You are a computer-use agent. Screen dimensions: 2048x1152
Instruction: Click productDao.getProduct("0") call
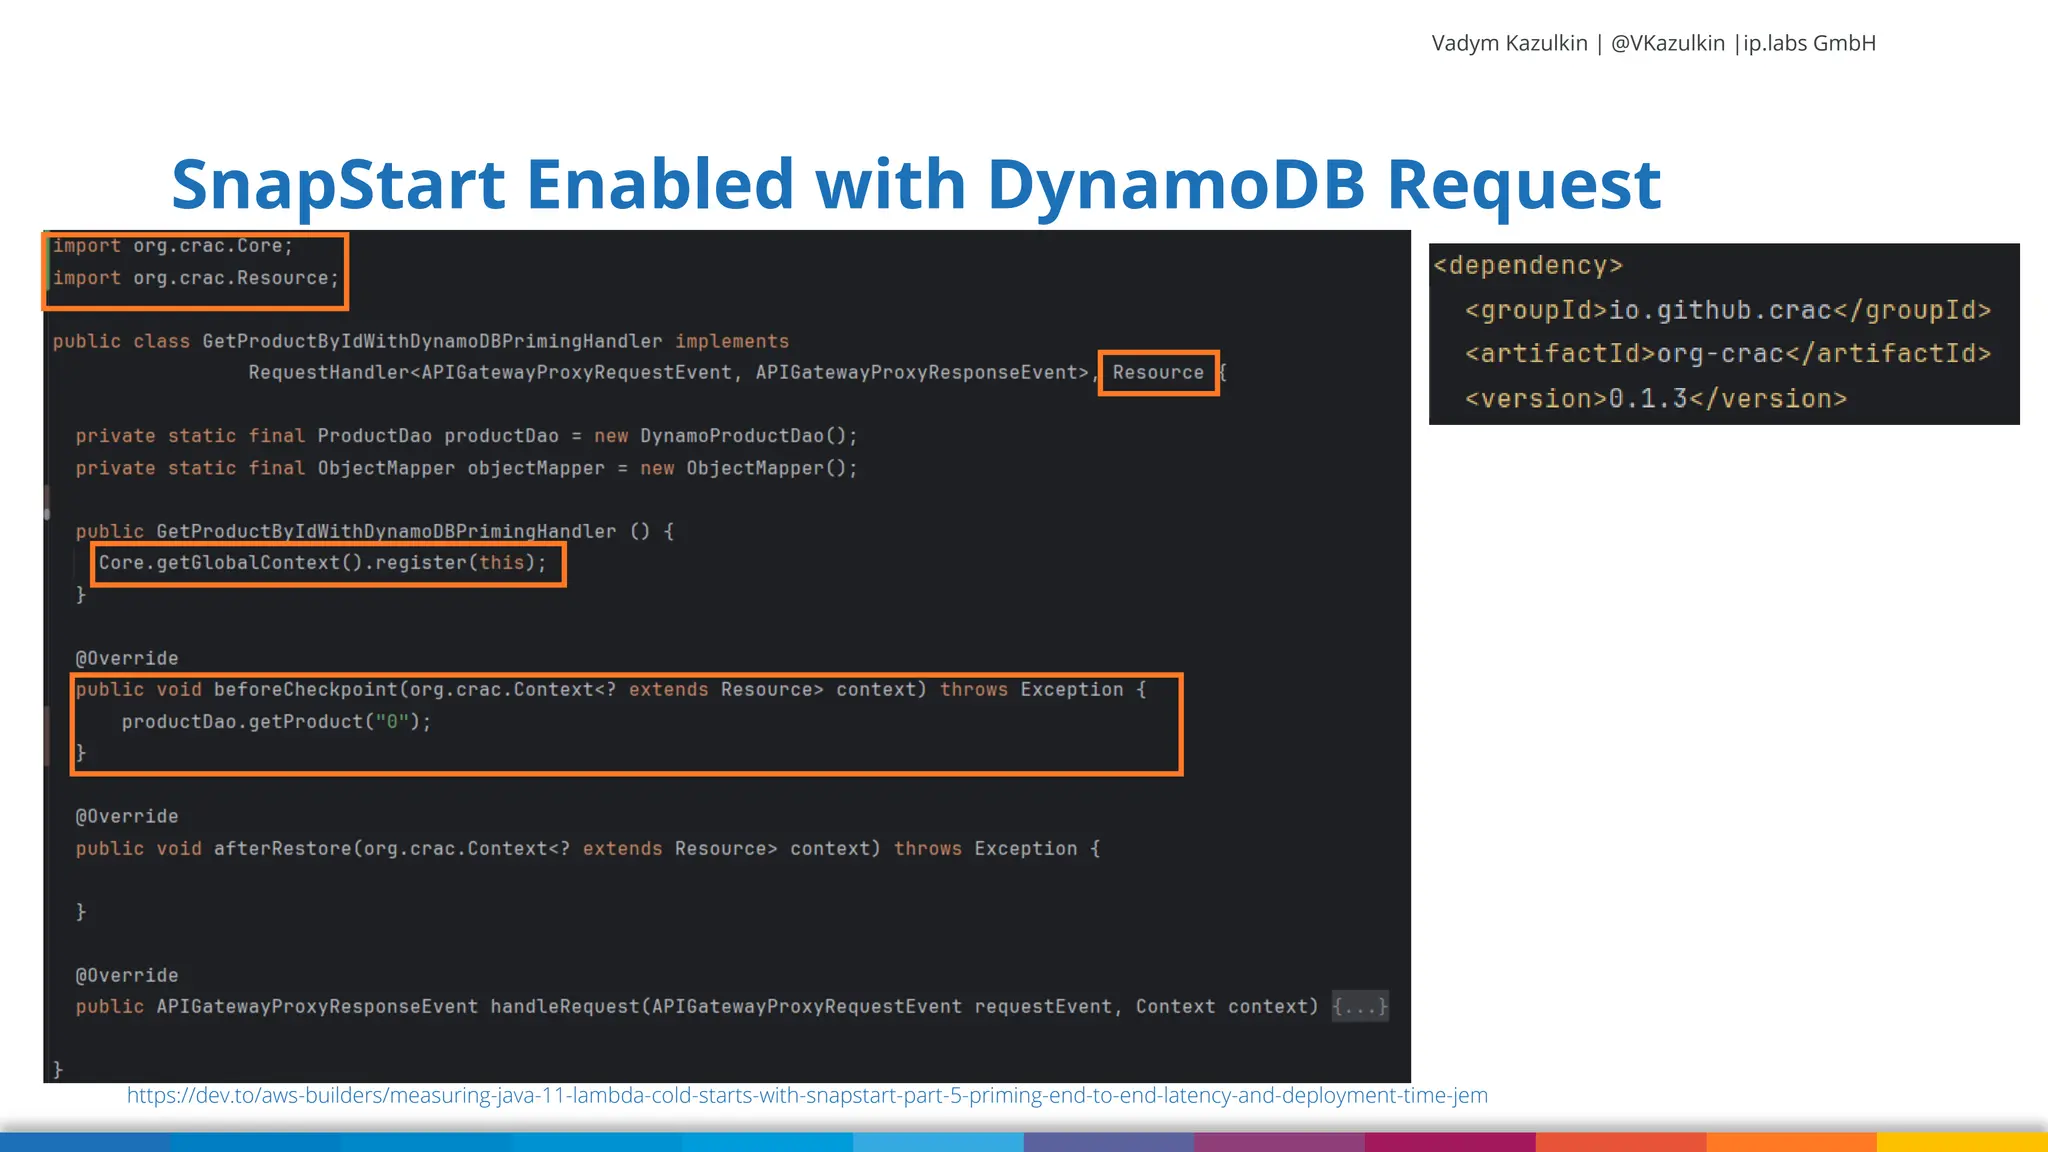[276, 722]
